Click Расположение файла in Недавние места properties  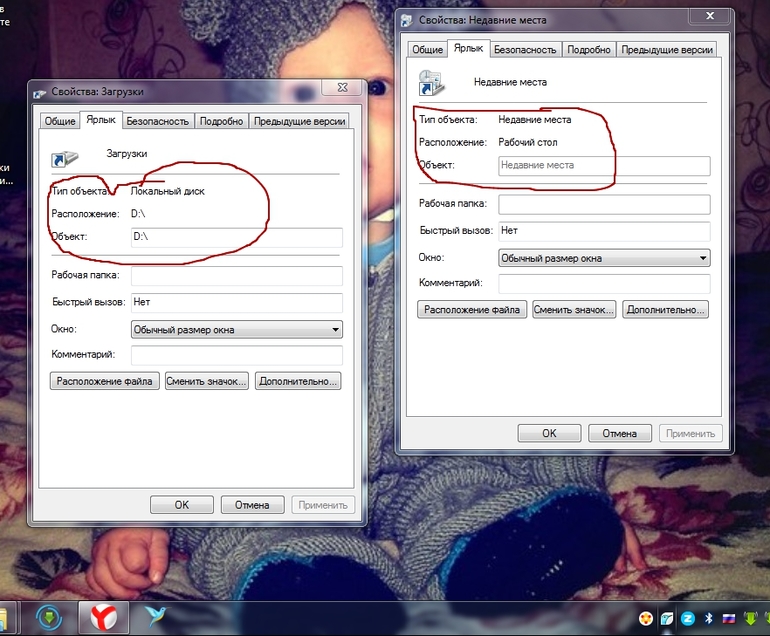[x=472, y=310]
